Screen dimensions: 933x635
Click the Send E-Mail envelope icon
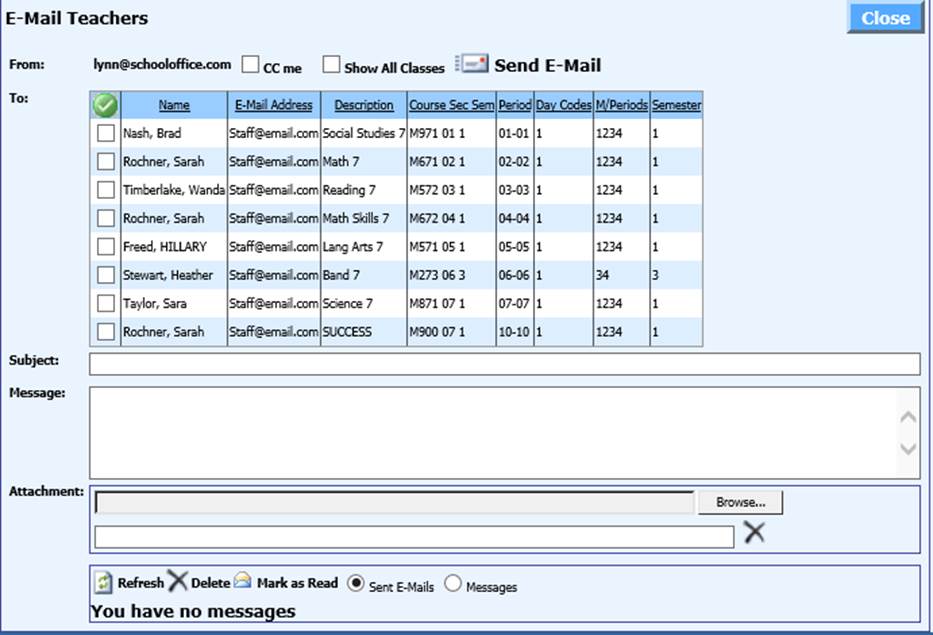[472, 64]
